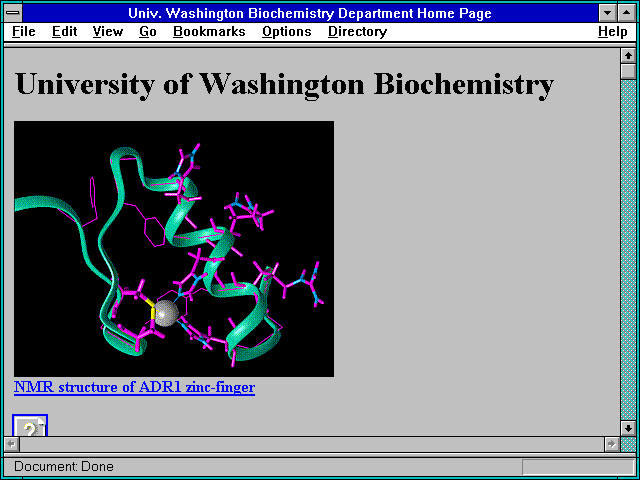Click the vertical scrollbar up arrow
The width and height of the screenshot is (640, 480).
[628, 56]
